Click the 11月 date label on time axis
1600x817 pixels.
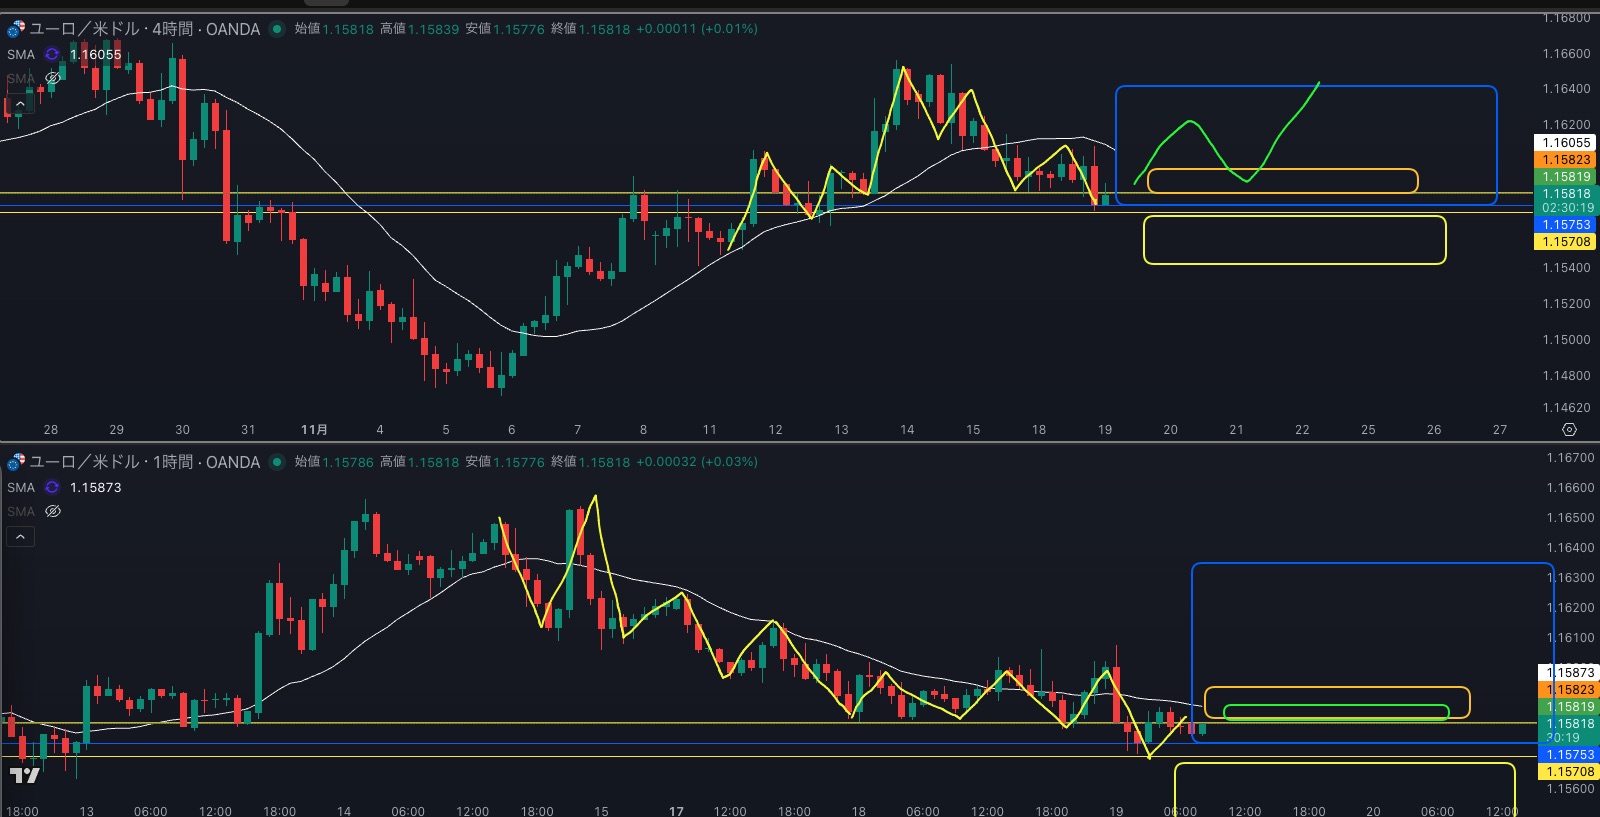[314, 429]
